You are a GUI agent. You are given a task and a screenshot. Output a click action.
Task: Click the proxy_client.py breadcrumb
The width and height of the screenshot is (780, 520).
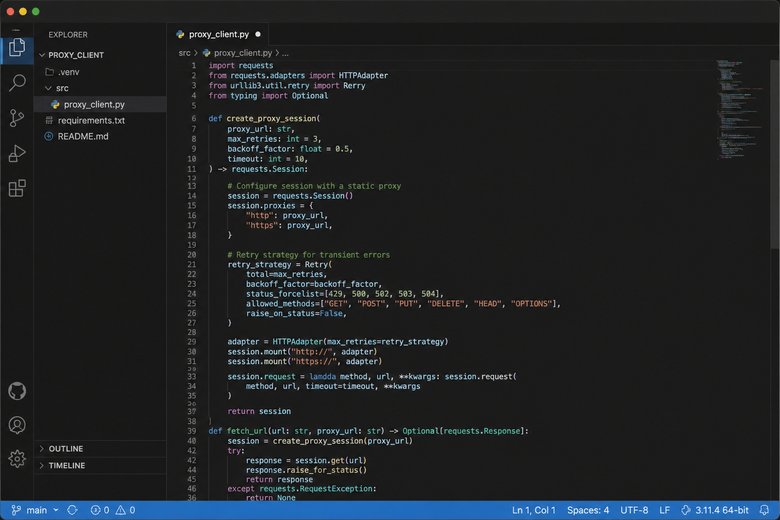tap(243, 53)
